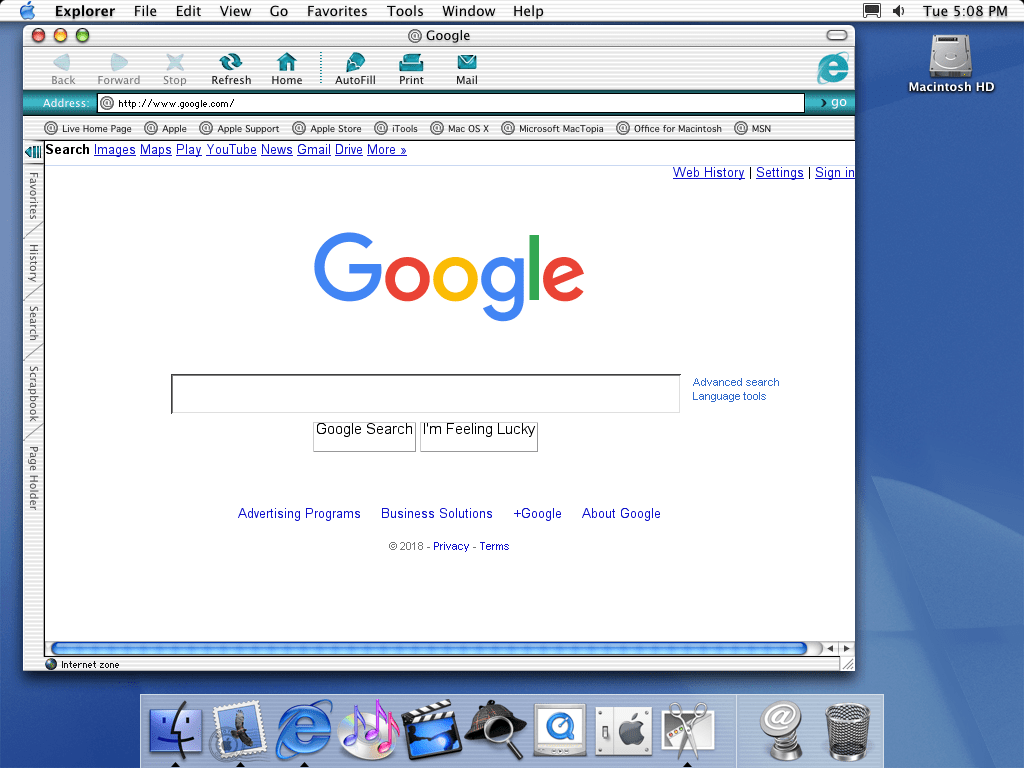The image size is (1024, 768).
Task: Click the volume icon in menu bar
Action: tap(899, 11)
